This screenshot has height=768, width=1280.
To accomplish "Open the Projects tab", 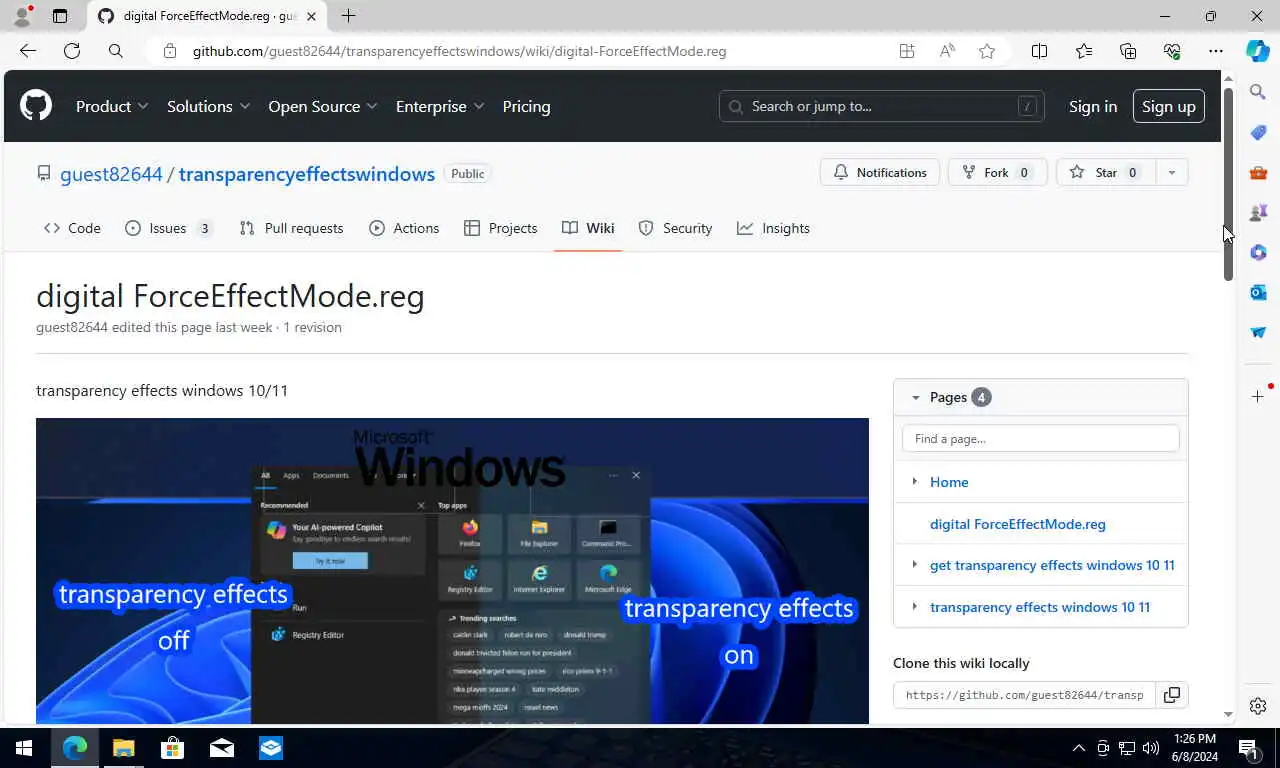I will 501,228.
